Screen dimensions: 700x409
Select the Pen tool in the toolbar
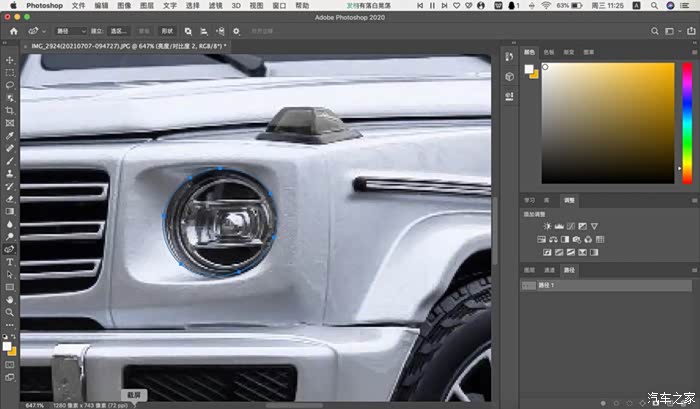pos(10,249)
